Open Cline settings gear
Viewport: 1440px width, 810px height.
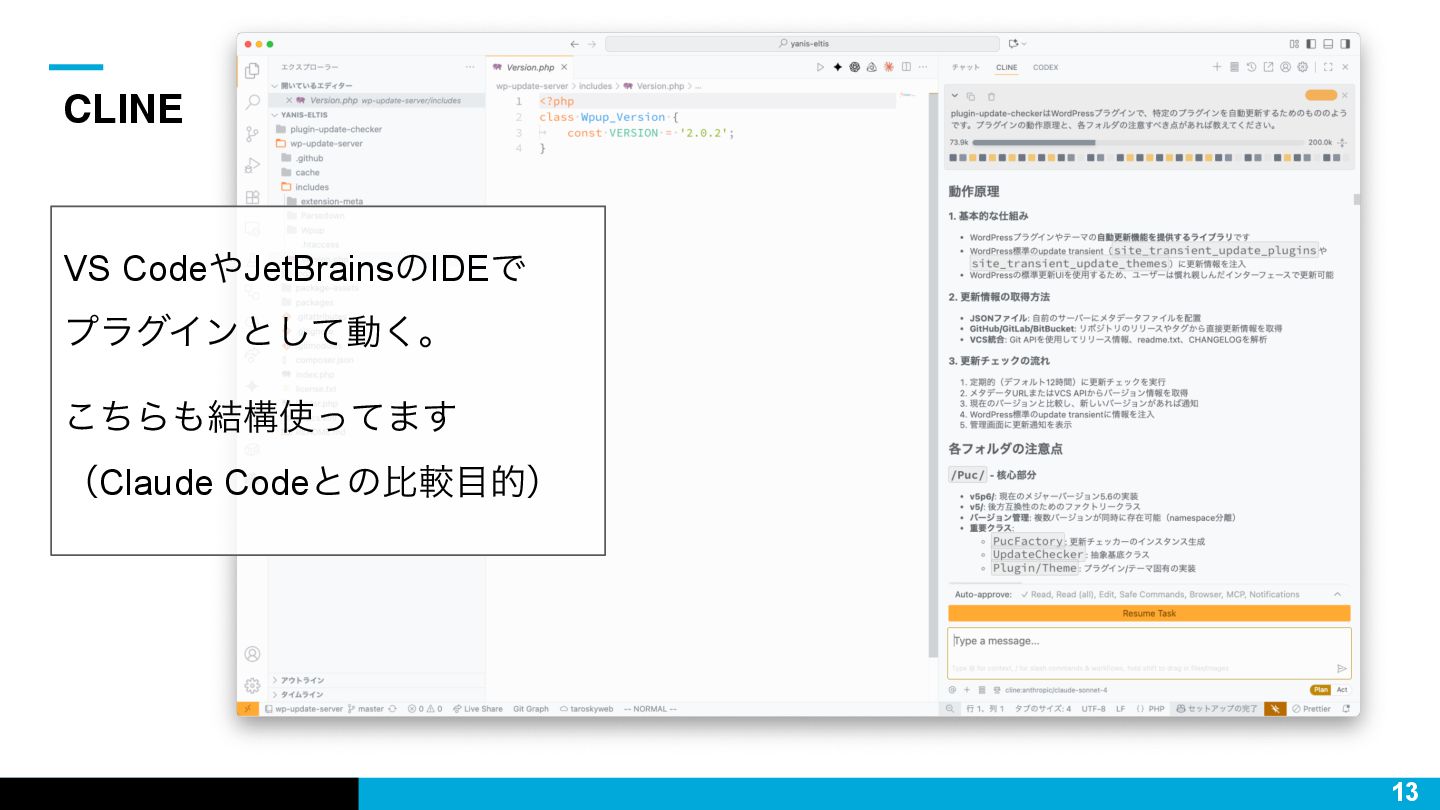pyautogui.click(x=1302, y=67)
